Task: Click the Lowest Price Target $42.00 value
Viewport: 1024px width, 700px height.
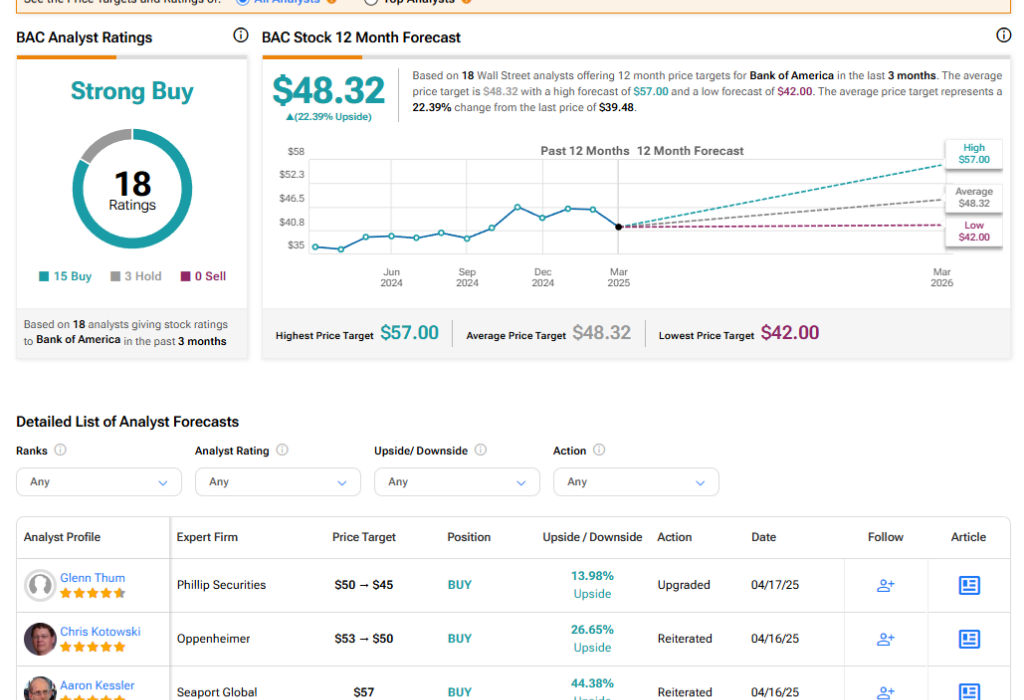Action: (790, 333)
